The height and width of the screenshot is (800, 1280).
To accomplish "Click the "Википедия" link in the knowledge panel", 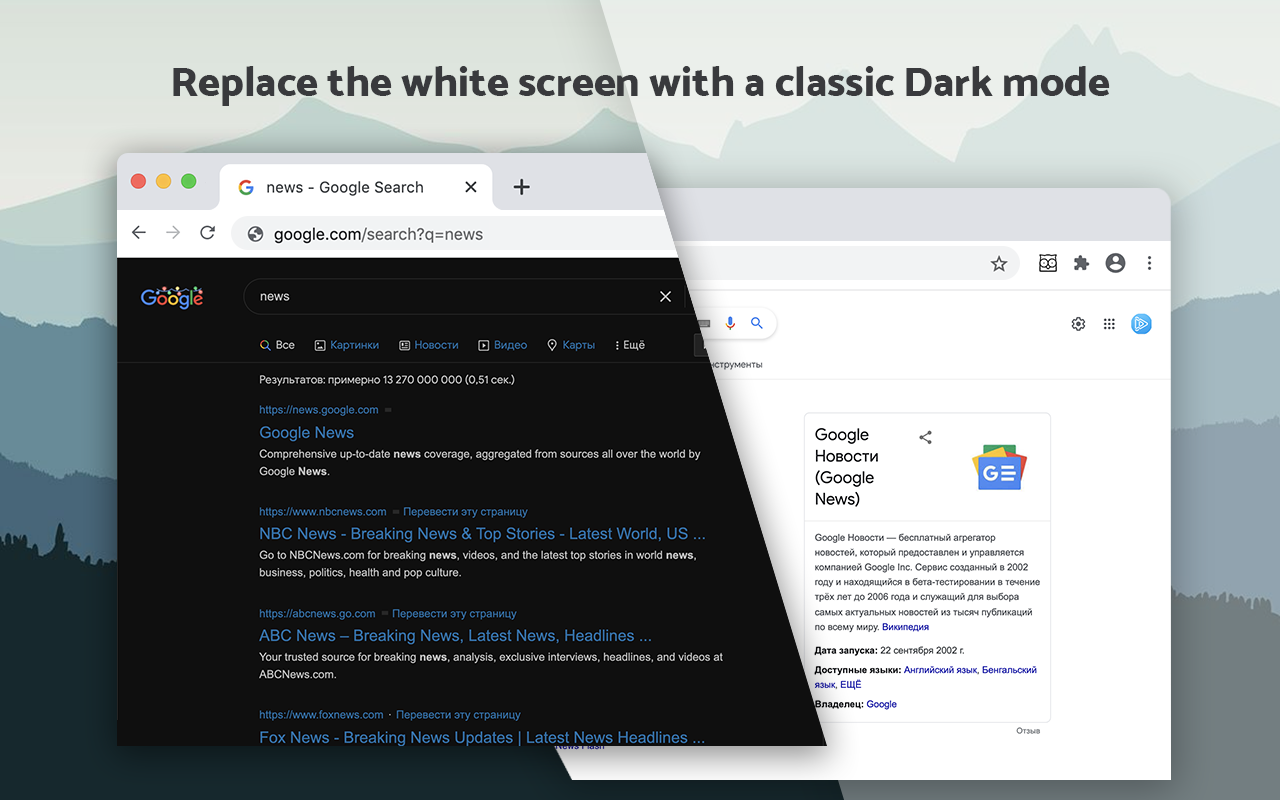I will coord(905,626).
